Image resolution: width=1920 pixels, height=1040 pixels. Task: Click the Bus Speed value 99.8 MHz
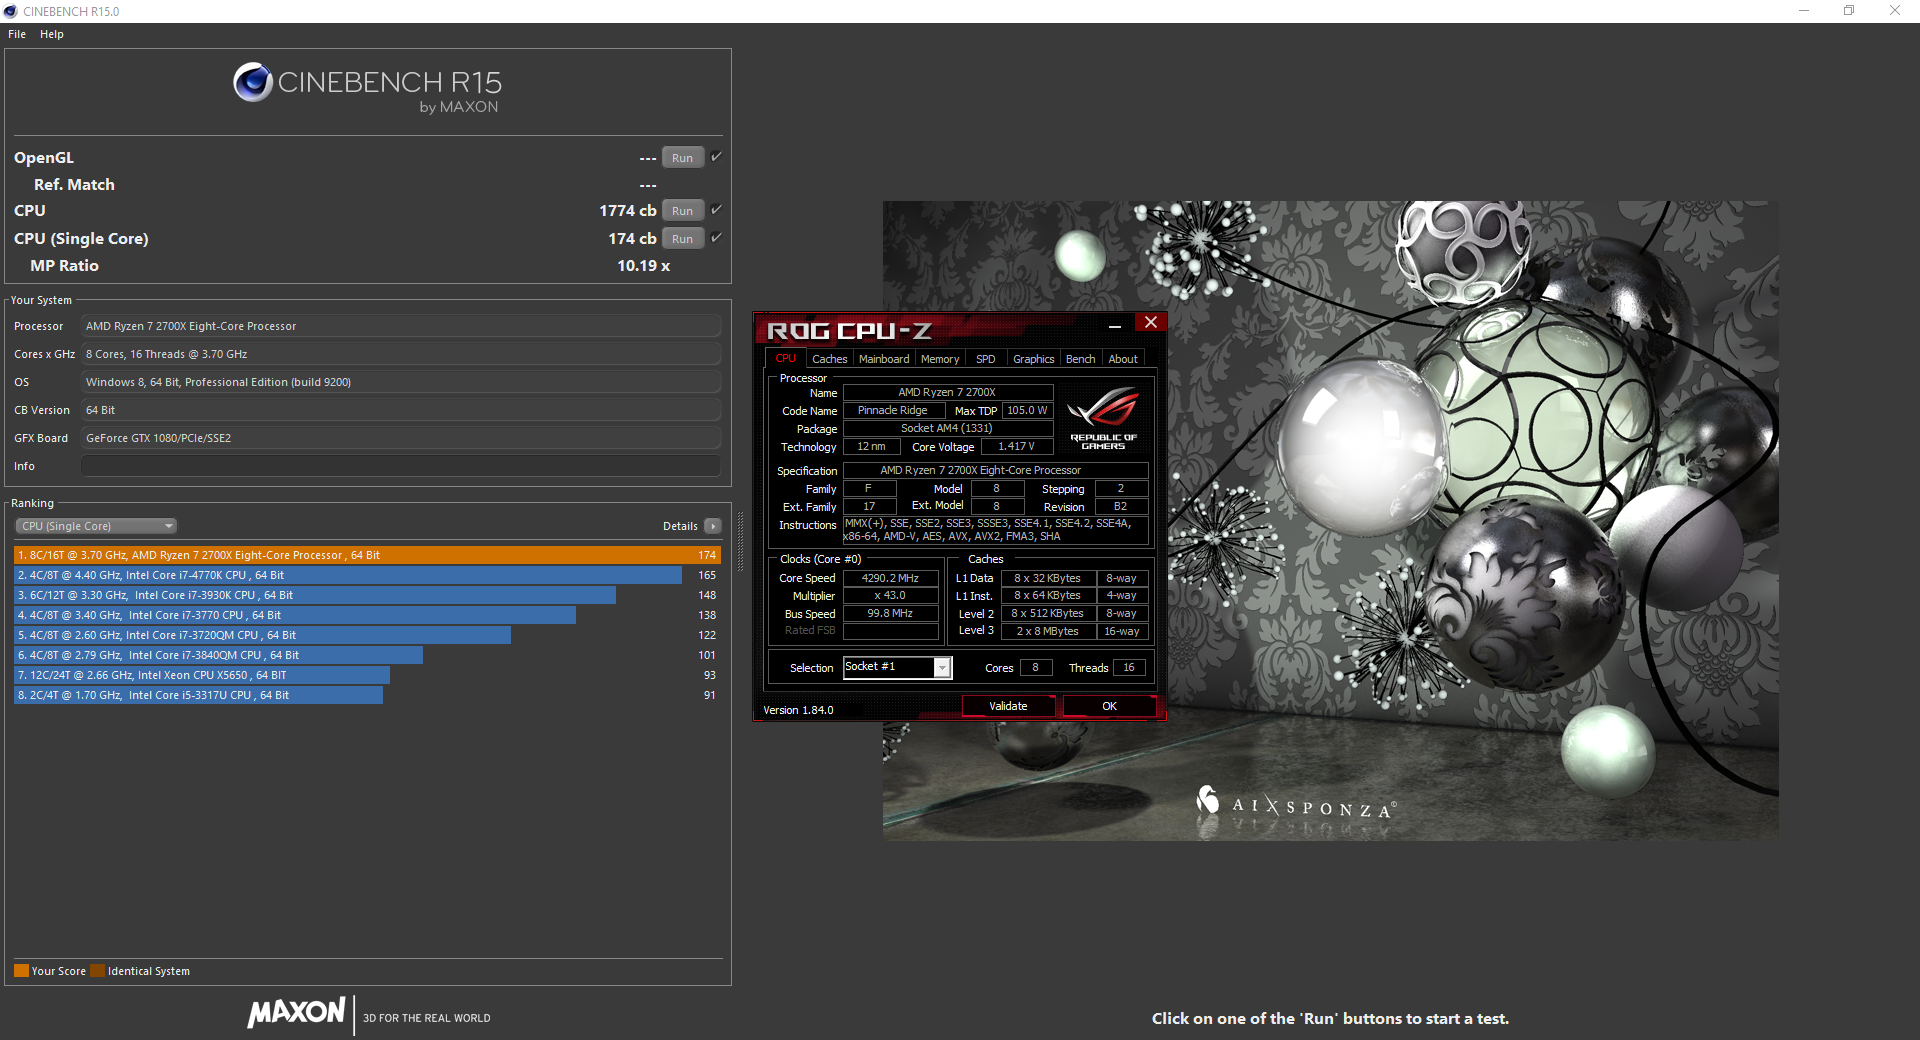890,613
